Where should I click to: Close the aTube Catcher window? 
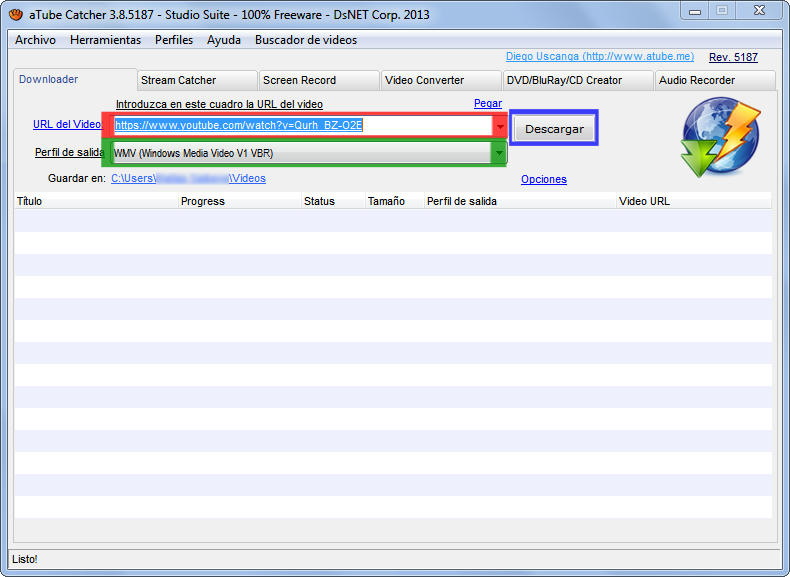[759, 11]
